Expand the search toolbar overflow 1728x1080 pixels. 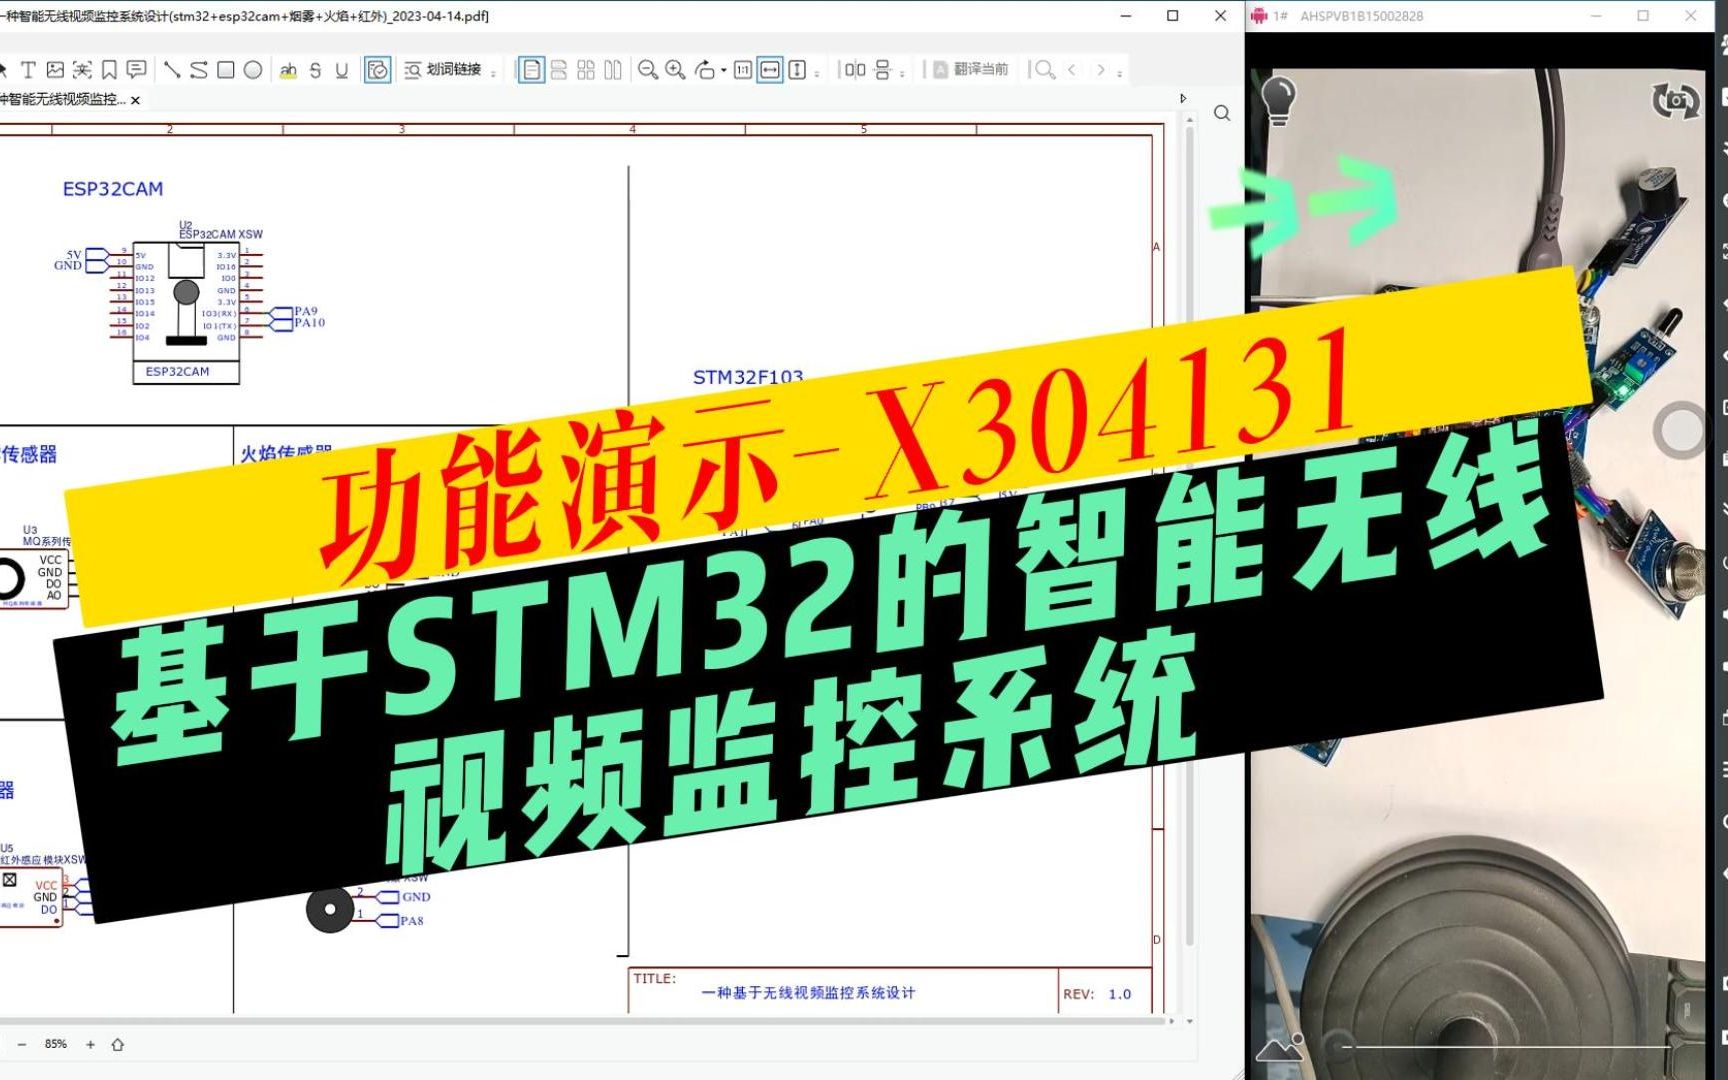click(x=1119, y=72)
